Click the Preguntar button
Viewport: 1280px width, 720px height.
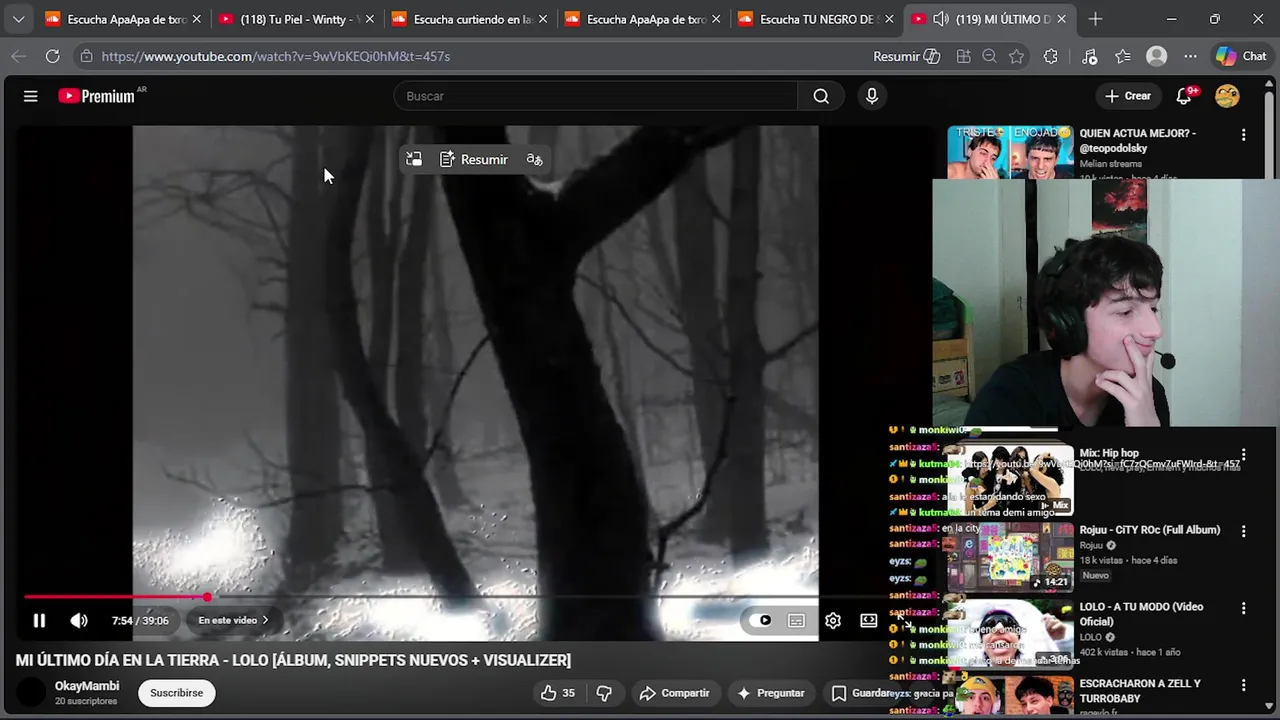tap(770, 693)
